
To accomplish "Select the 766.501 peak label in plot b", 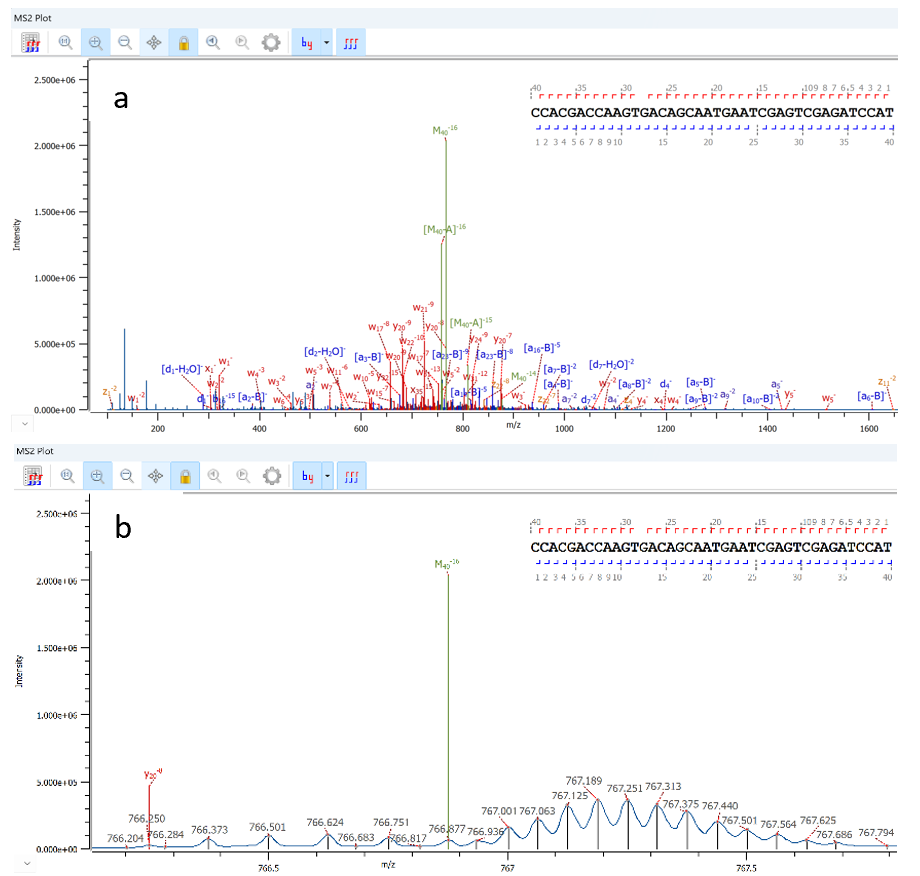I will (267, 827).
